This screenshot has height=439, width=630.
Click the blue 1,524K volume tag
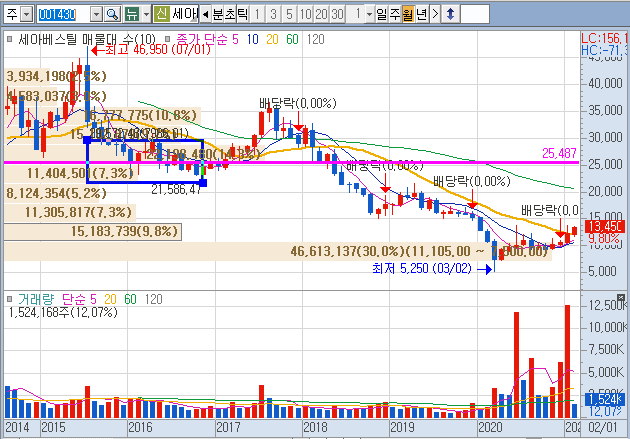point(605,399)
